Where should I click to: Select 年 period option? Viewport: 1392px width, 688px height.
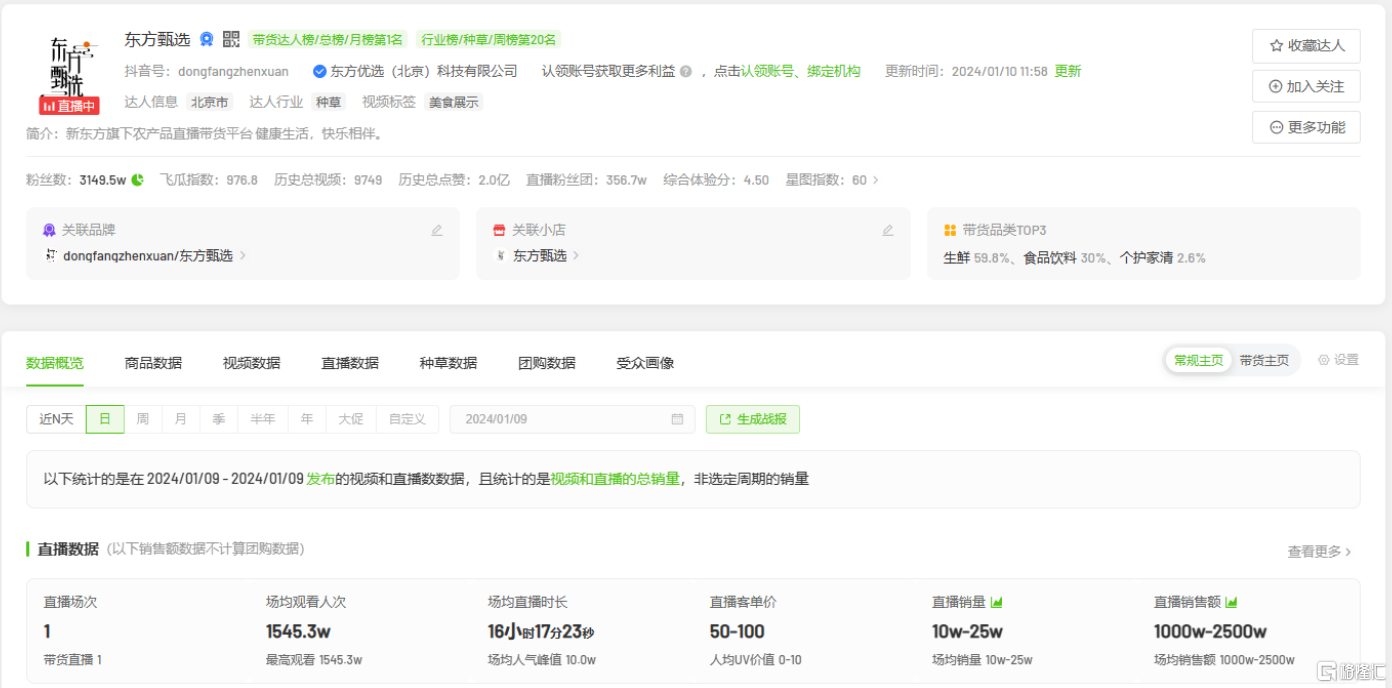(307, 419)
